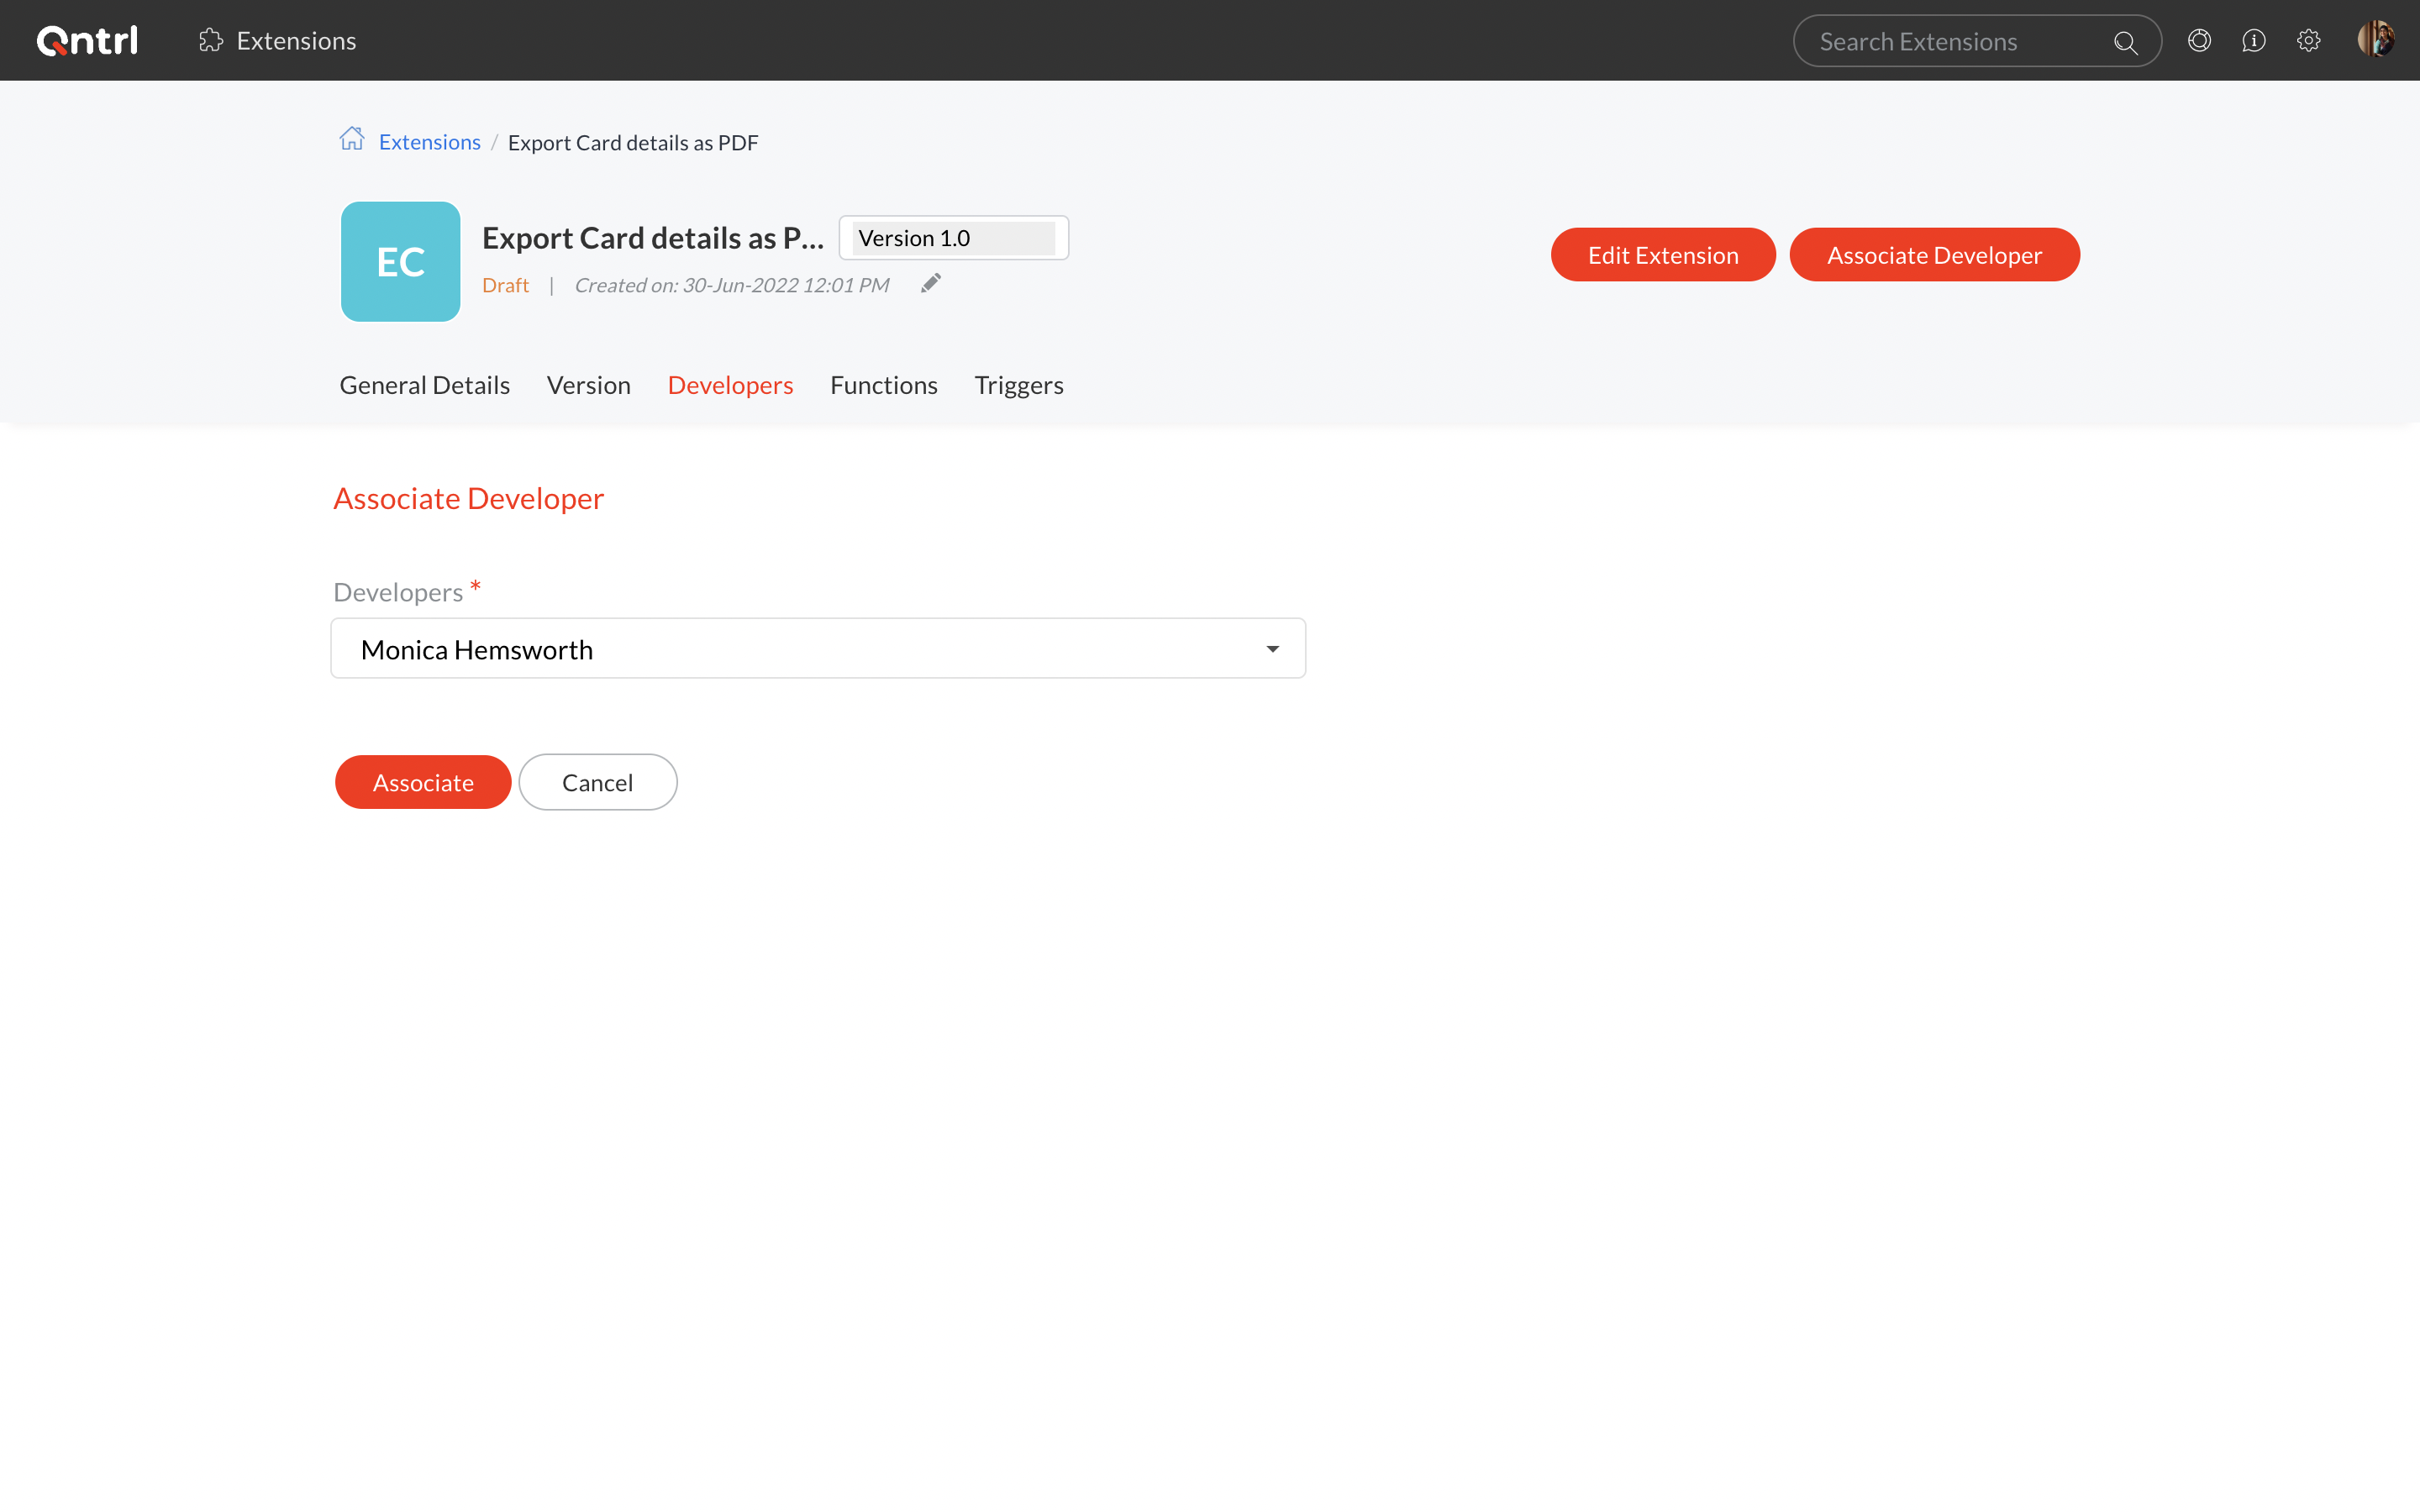
Task: Switch to the Functions tab
Action: coord(883,385)
